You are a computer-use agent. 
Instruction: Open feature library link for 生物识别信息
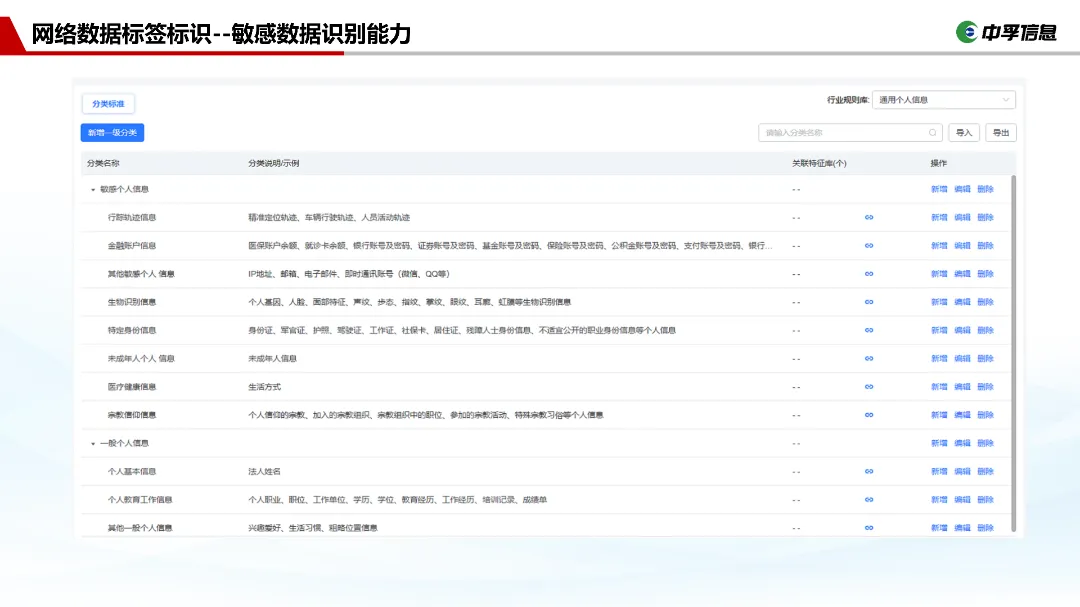pyautogui.click(x=869, y=302)
